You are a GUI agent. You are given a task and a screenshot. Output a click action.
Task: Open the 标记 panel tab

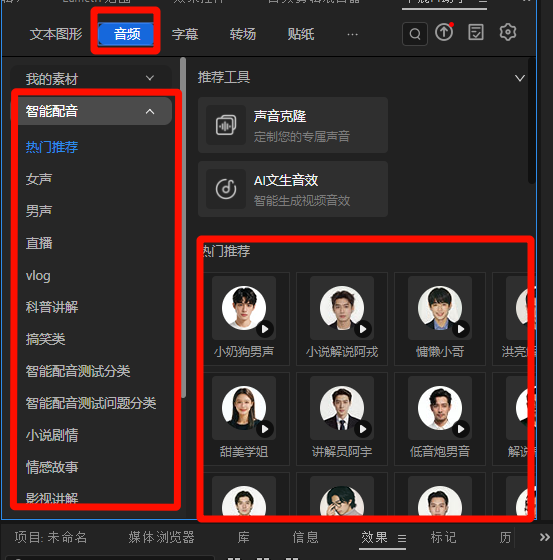(x=443, y=537)
